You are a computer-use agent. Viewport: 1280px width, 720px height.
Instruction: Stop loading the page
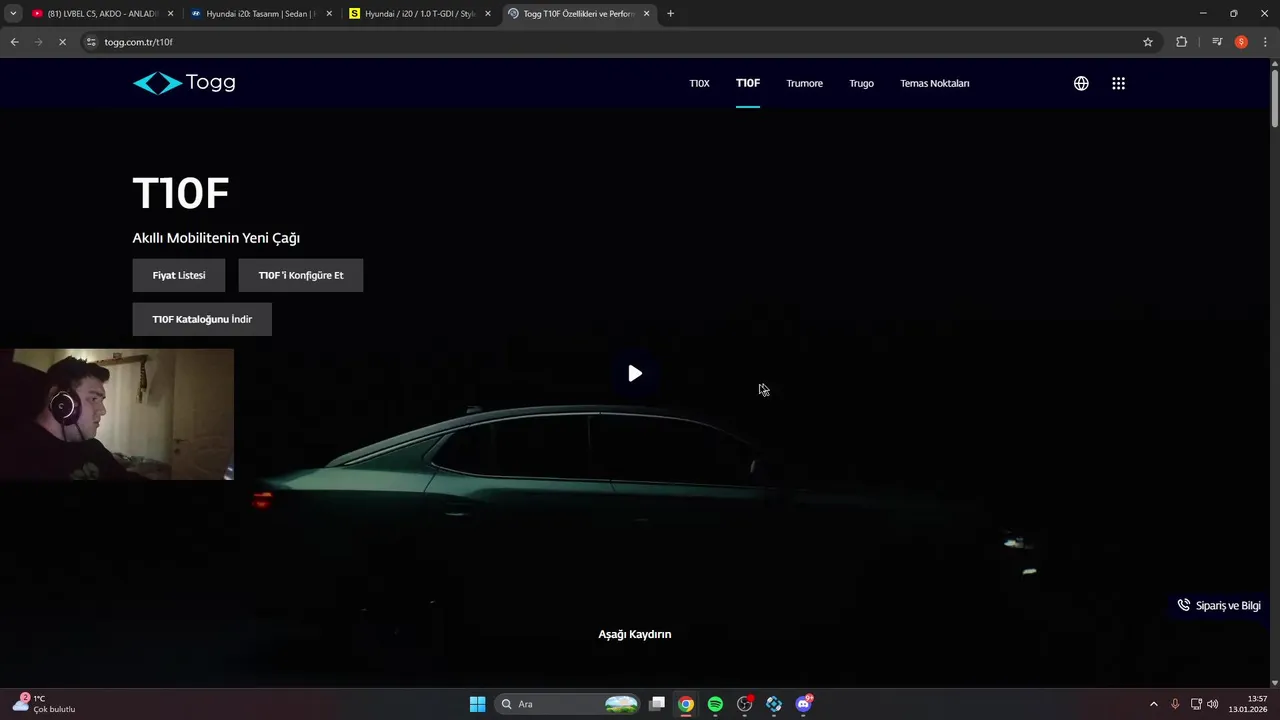tap(62, 42)
